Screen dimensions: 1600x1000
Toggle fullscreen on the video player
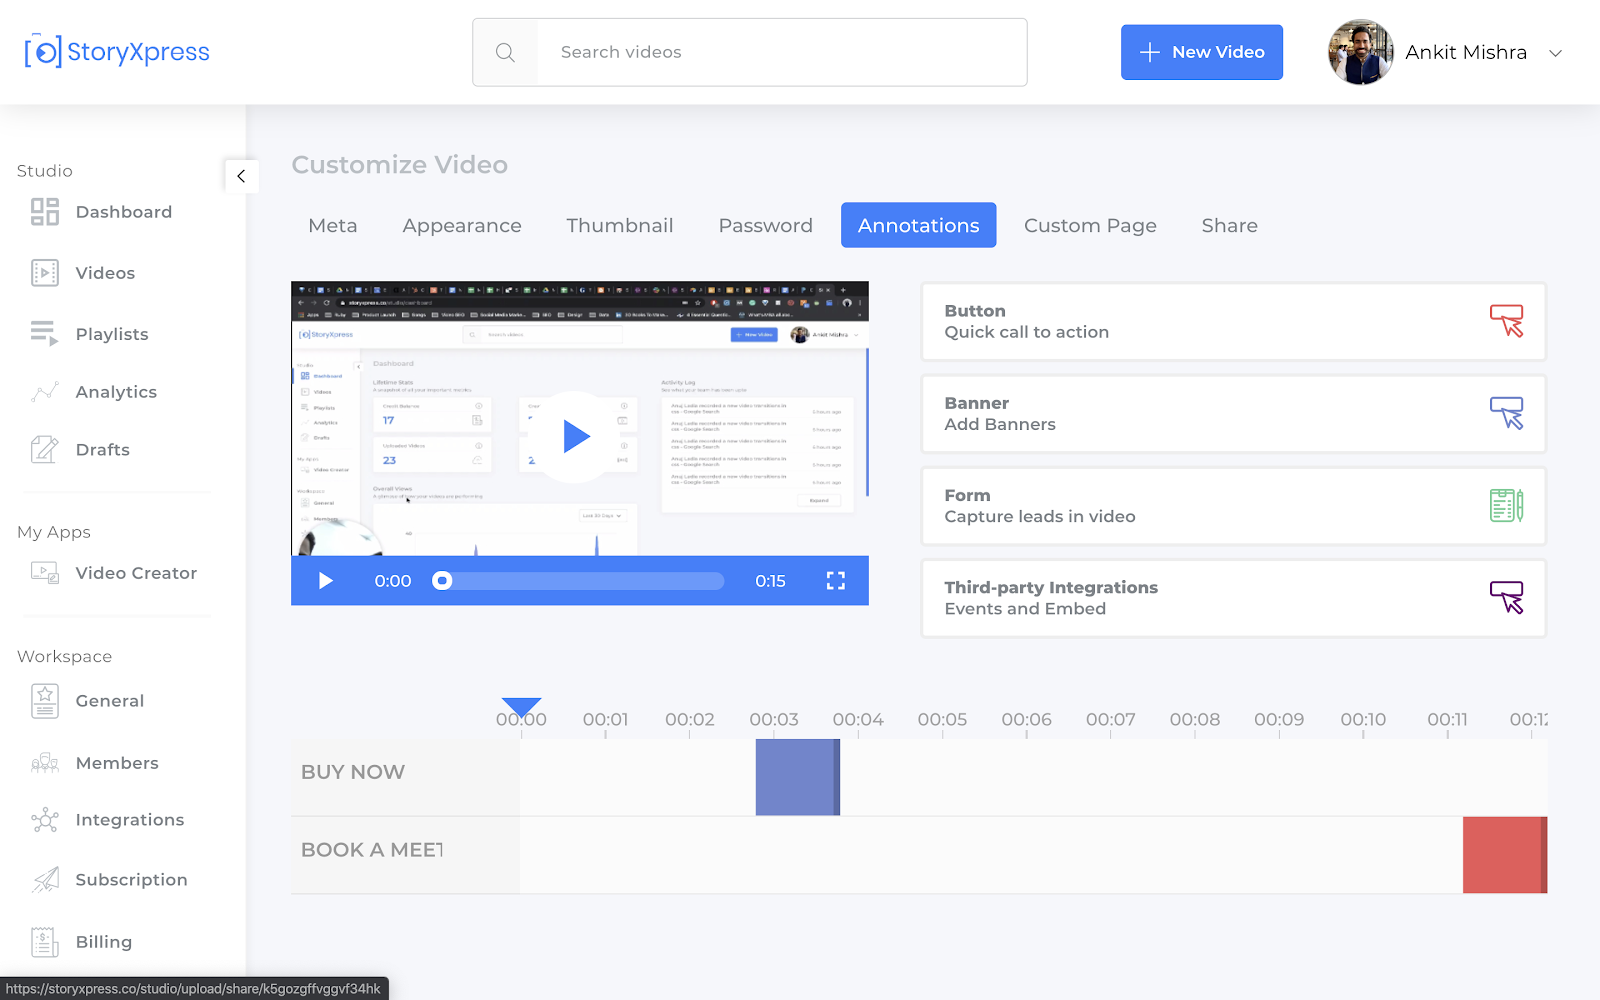coord(836,581)
